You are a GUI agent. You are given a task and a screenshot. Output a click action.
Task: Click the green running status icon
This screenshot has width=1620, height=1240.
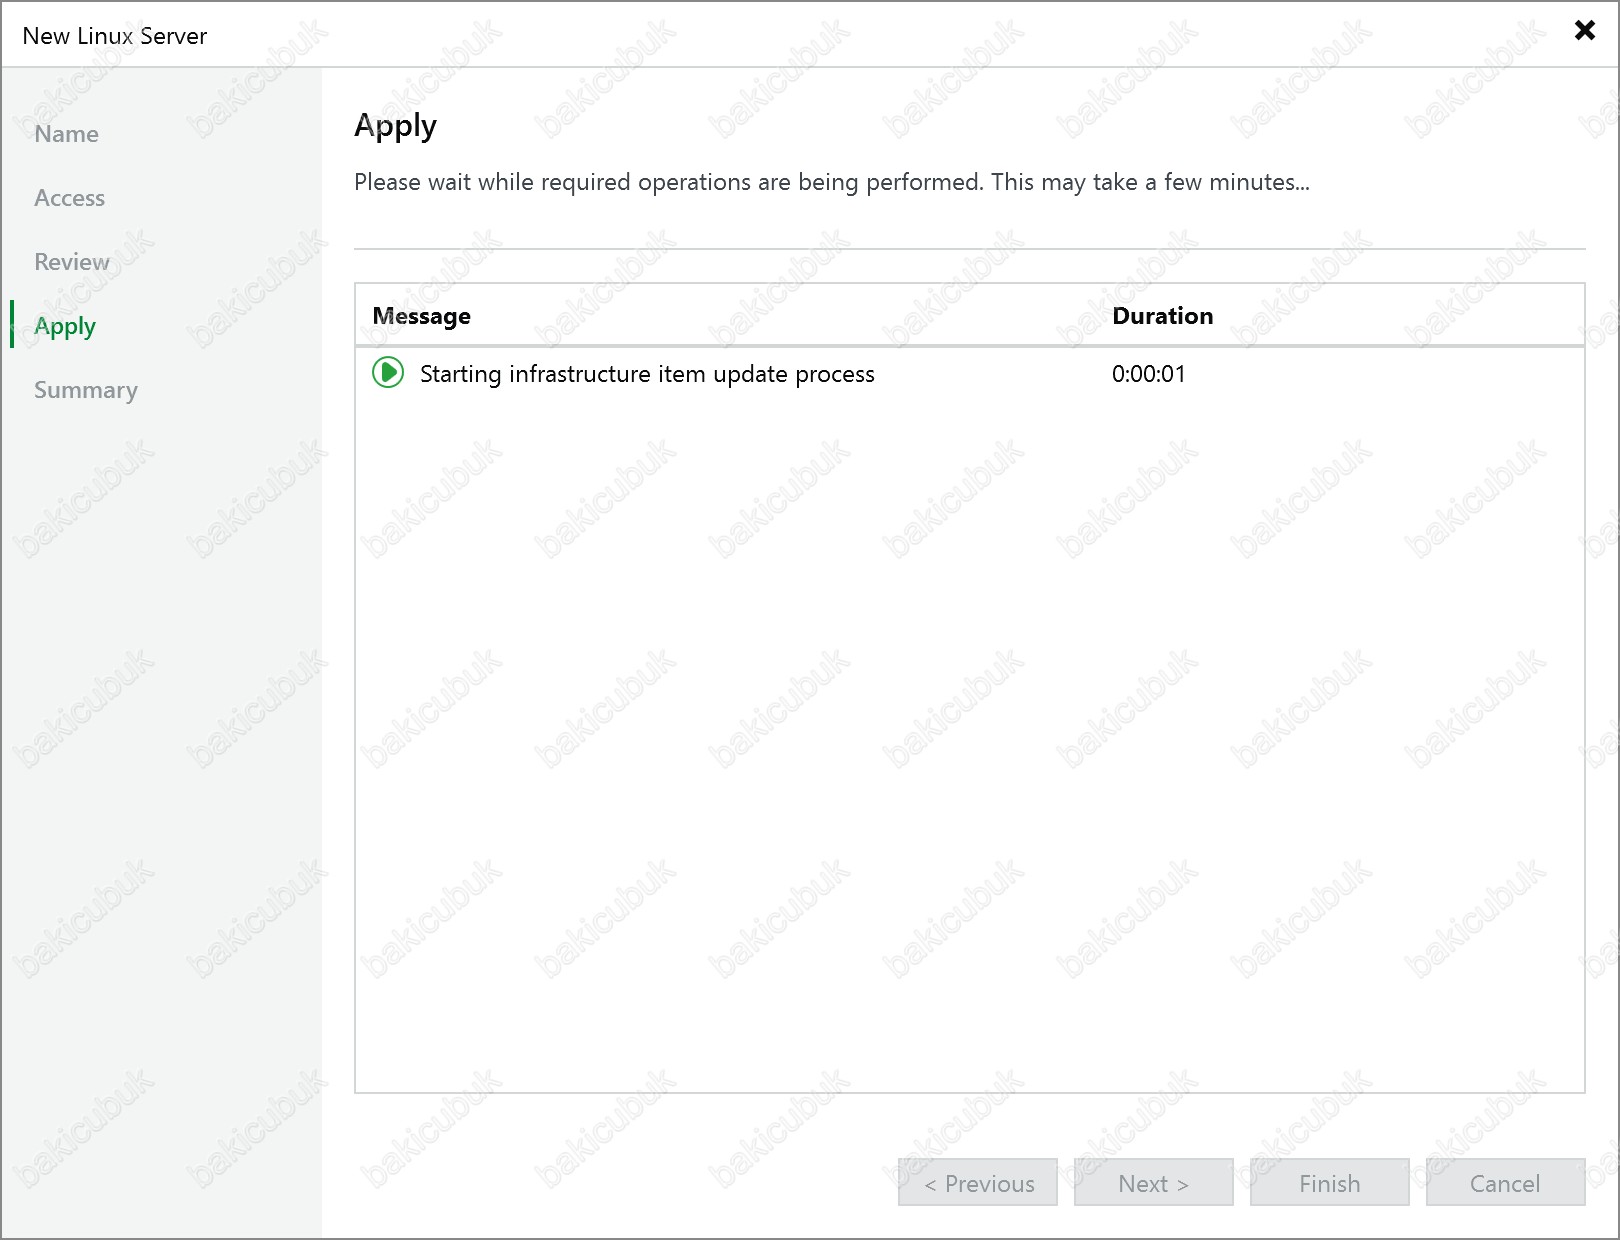coord(388,373)
